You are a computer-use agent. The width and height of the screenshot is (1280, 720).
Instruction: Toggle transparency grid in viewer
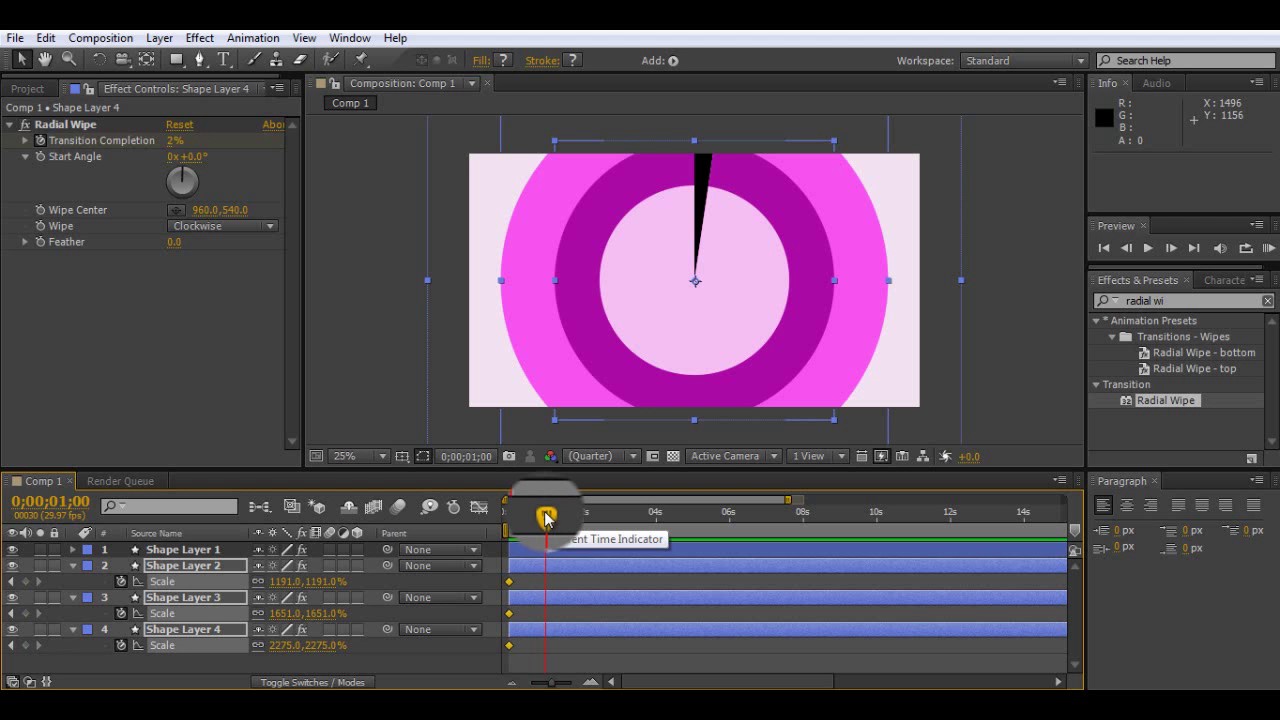673,457
